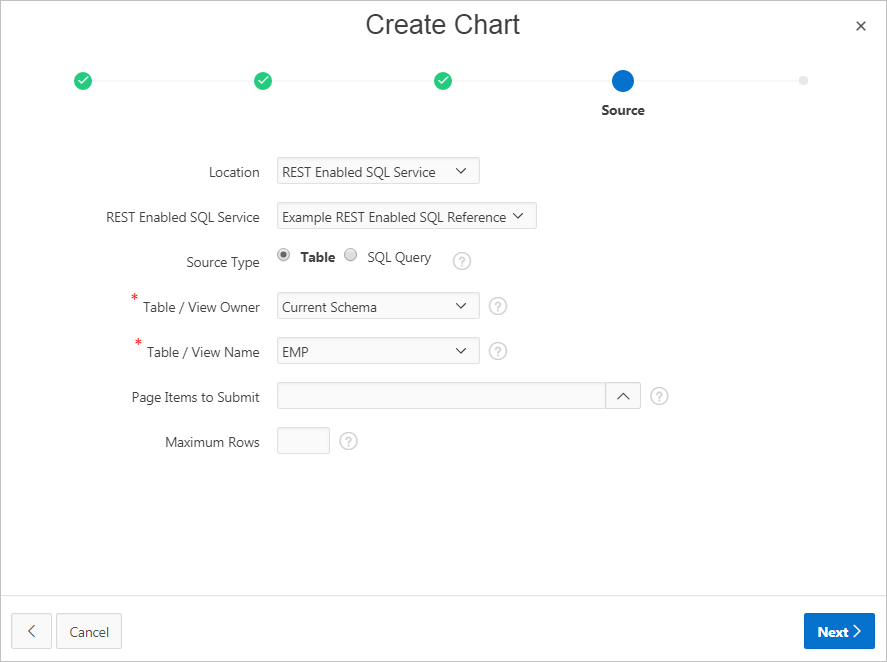Open help for Maximum Rows field

click(348, 441)
